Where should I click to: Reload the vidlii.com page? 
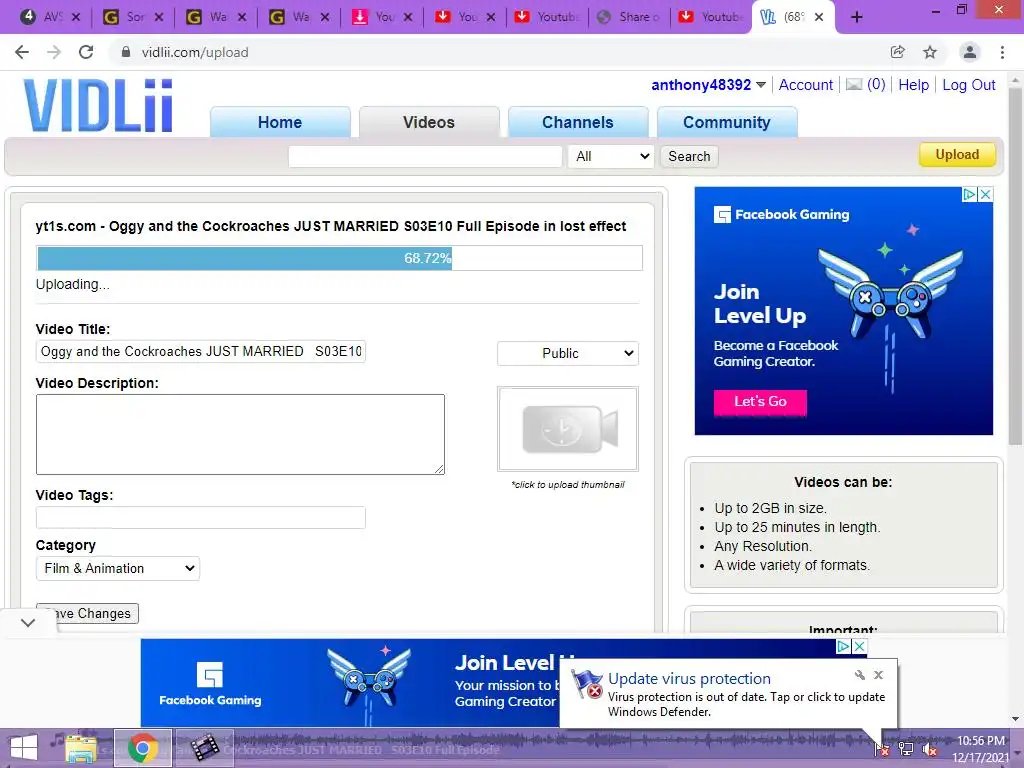[x=86, y=52]
